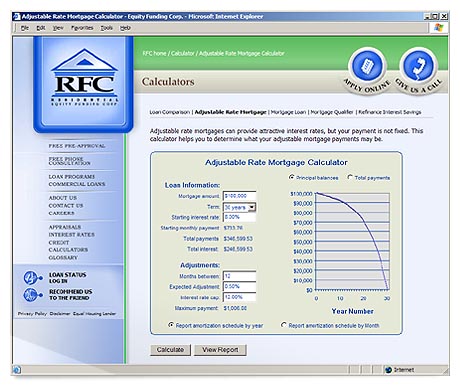The width and height of the screenshot is (460, 385).
Task: Click the Windows flag logo in the toolbar
Action: point(438,28)
